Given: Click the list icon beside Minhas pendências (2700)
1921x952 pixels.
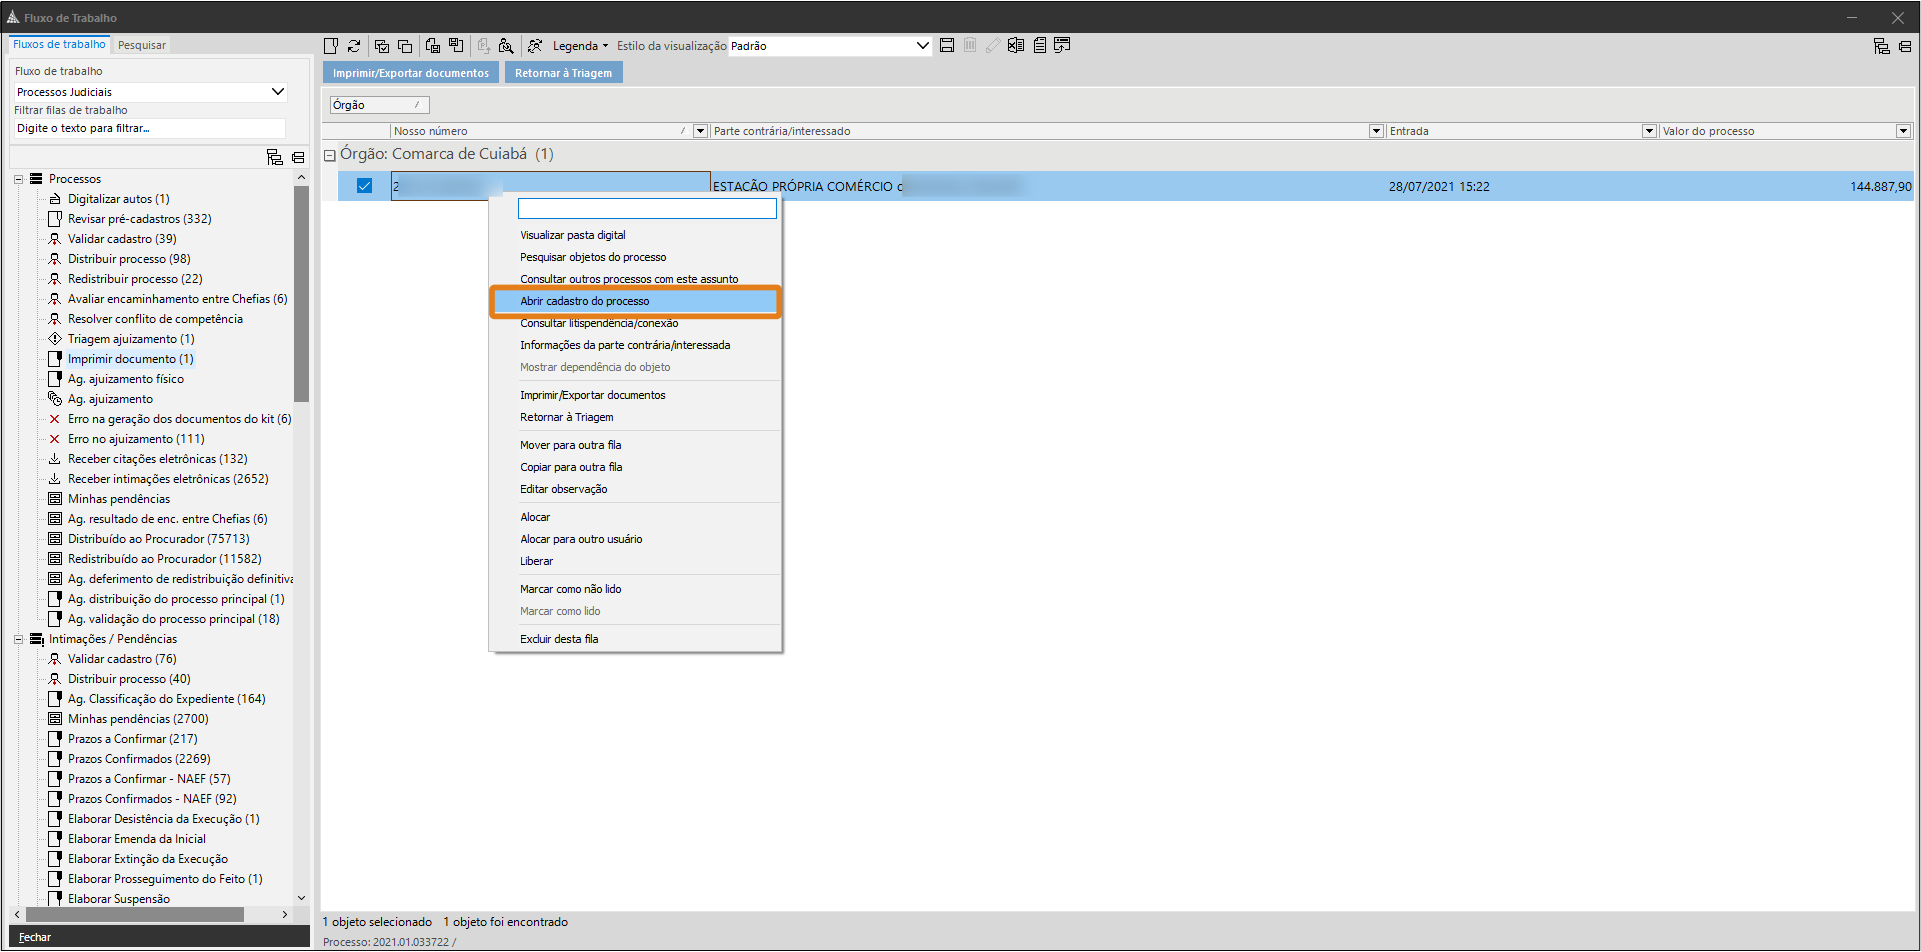Looking at the screenshot, I should (x=55, y=719).
